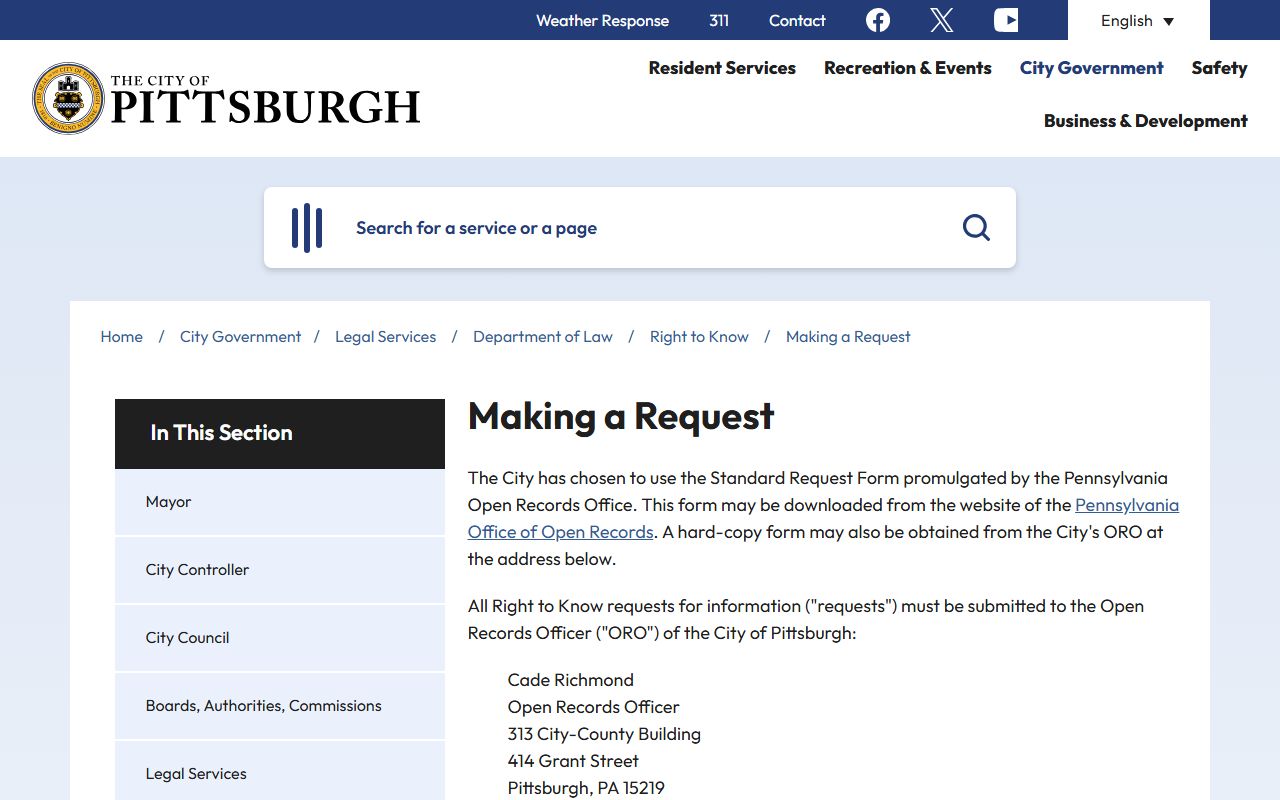Screen dimensions: 1280x800
Task: Open City Controller in the sidebar
Action: tap(280, 570)
